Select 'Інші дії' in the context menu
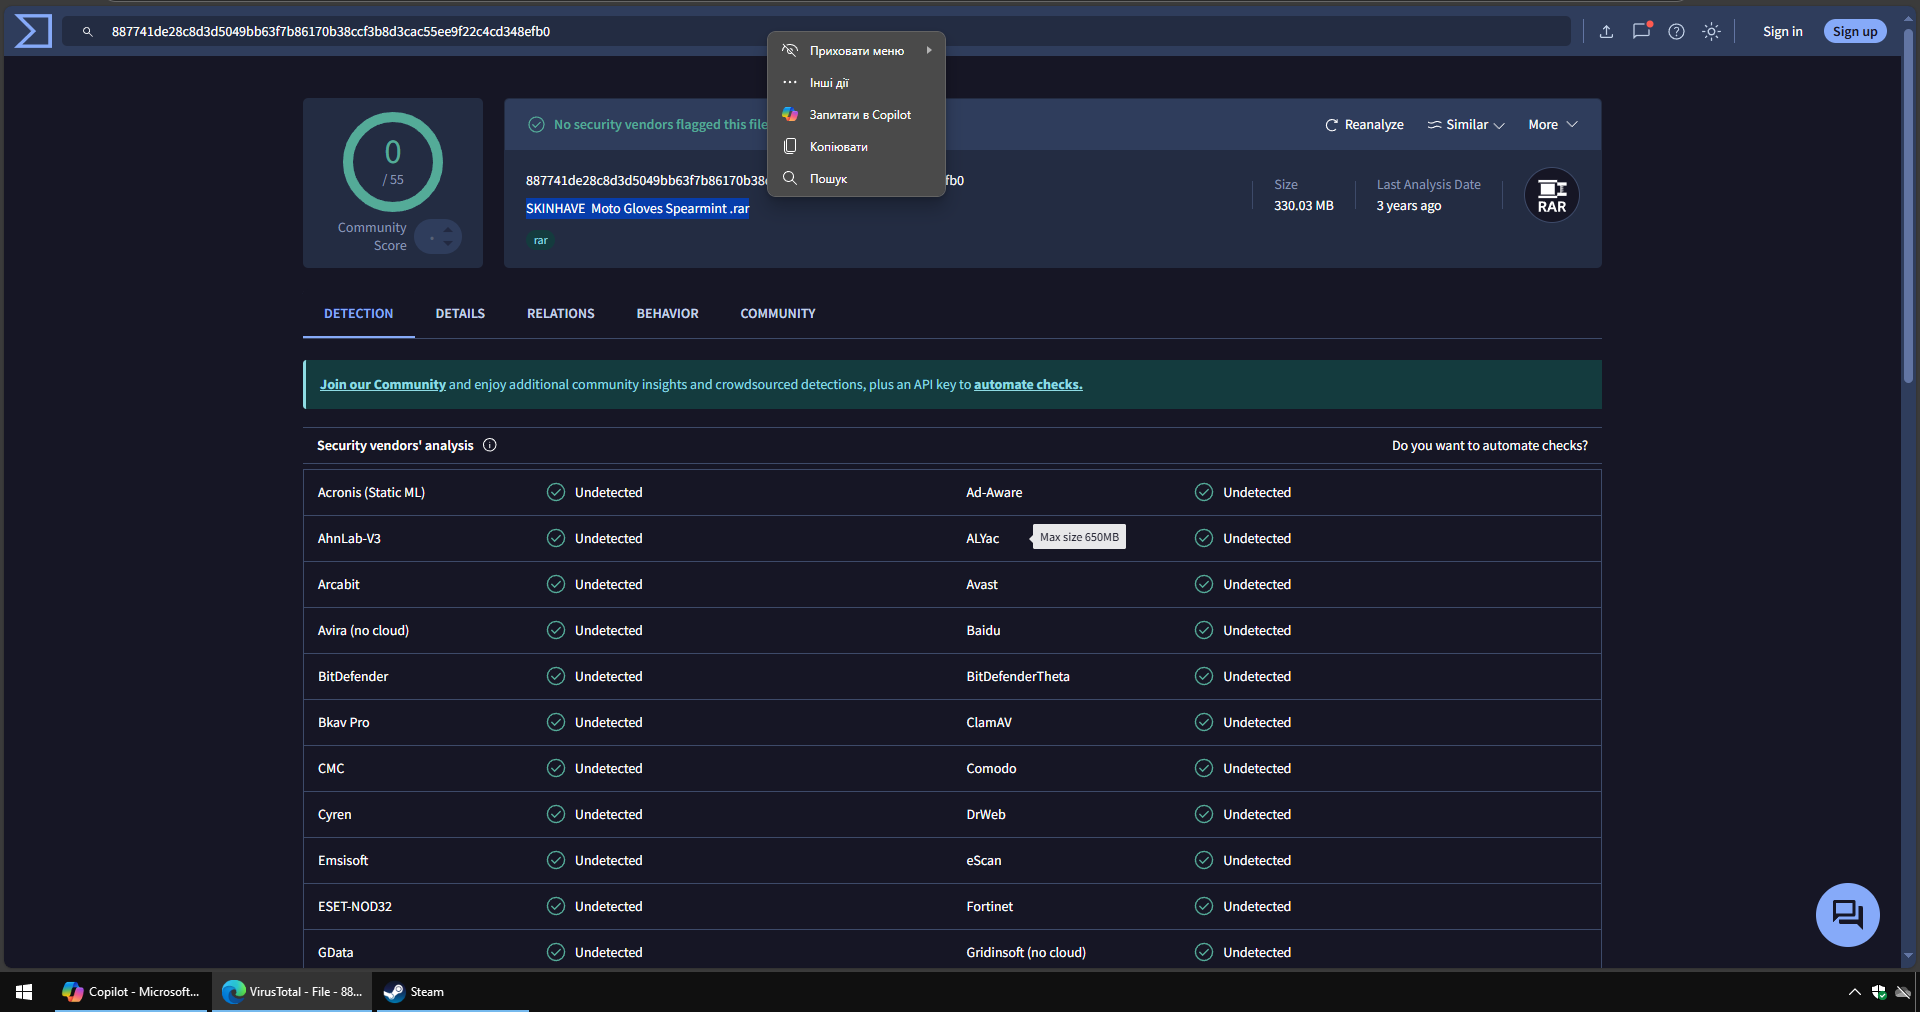Image resolution: width=1920 pixels, height=1012 pixels. [856, 83]
